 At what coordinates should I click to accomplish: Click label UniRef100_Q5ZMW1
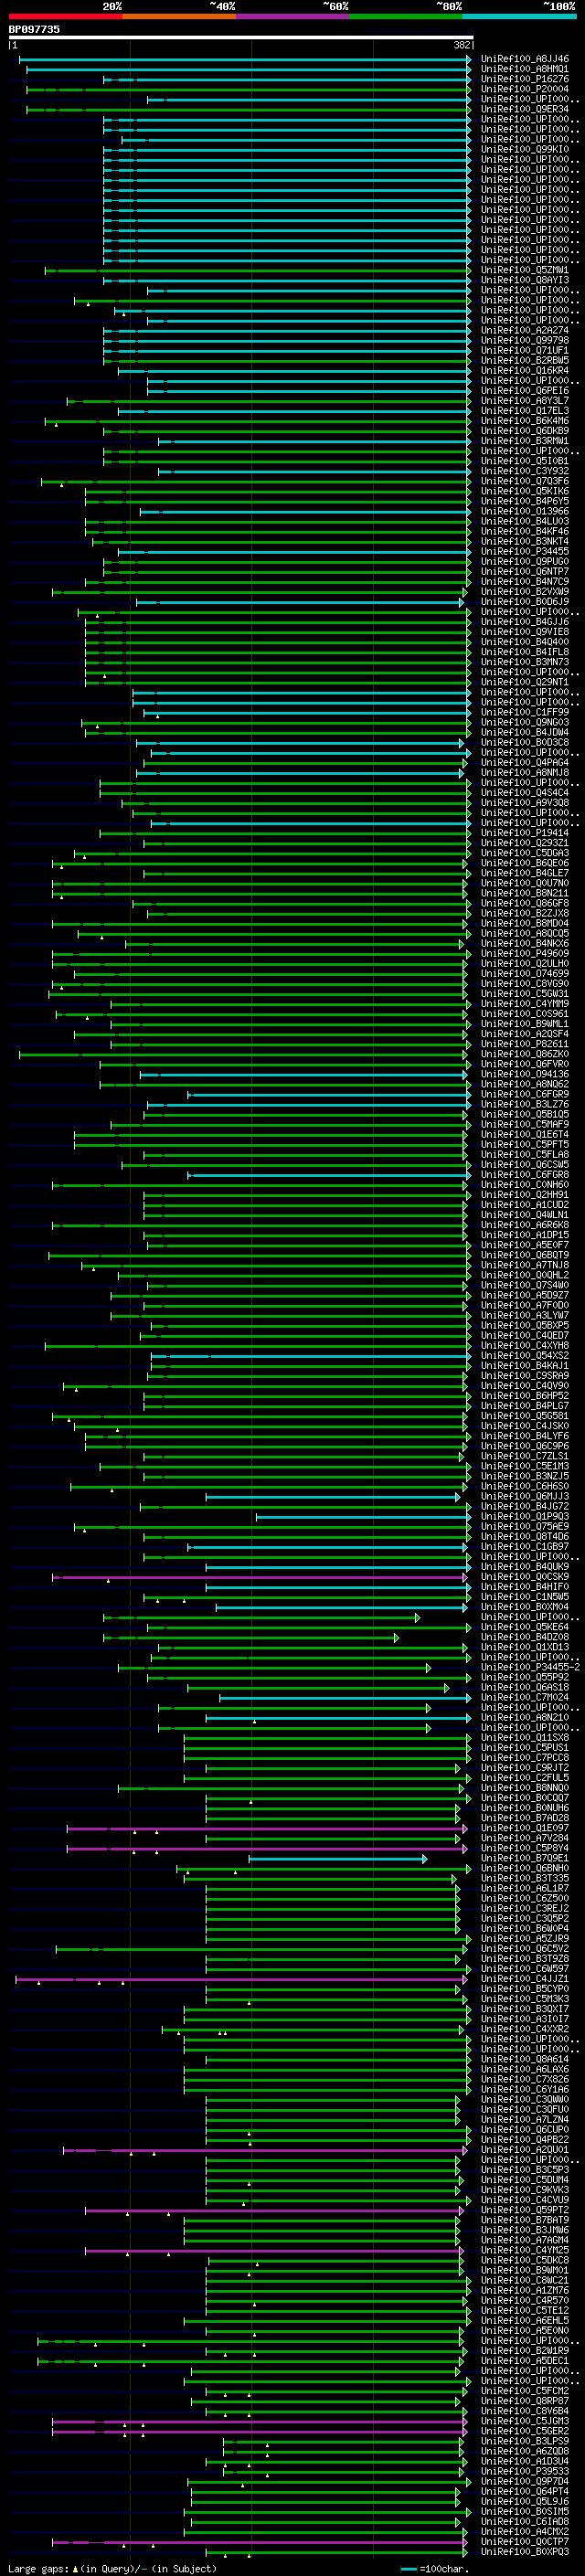click(525, 270)
